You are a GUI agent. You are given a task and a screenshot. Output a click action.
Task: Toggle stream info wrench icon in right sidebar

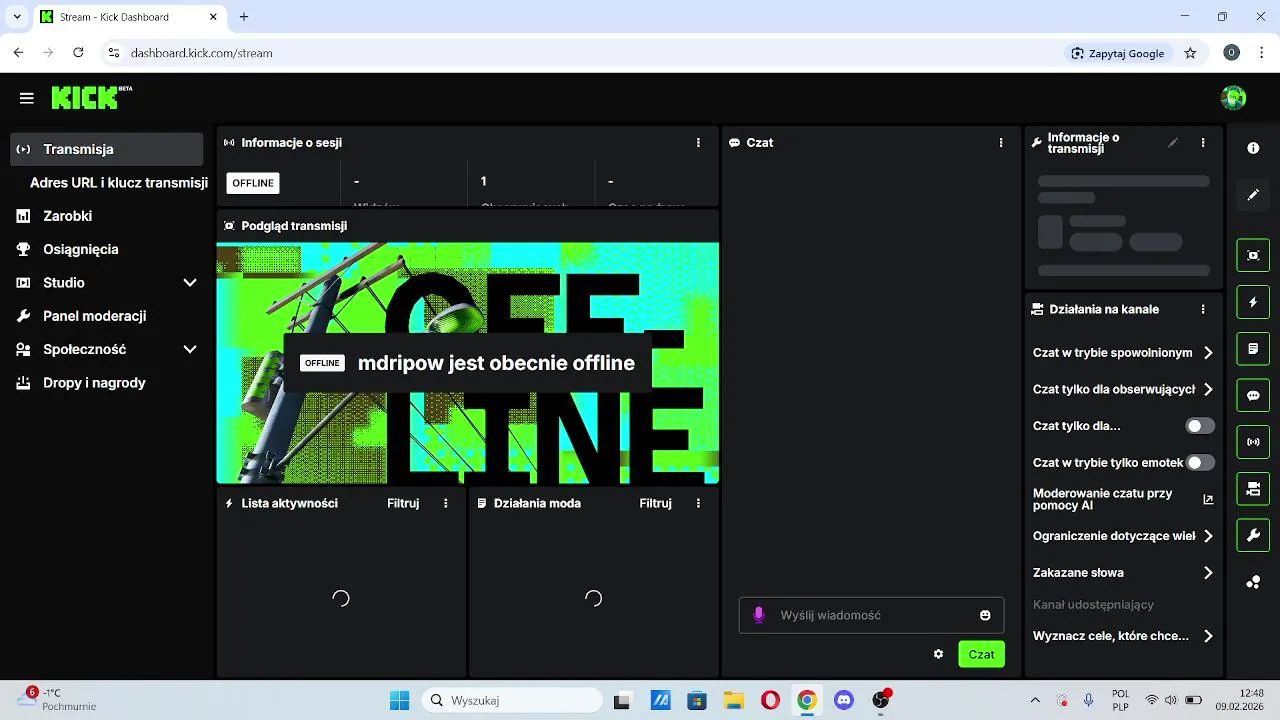pos(1253,536)
